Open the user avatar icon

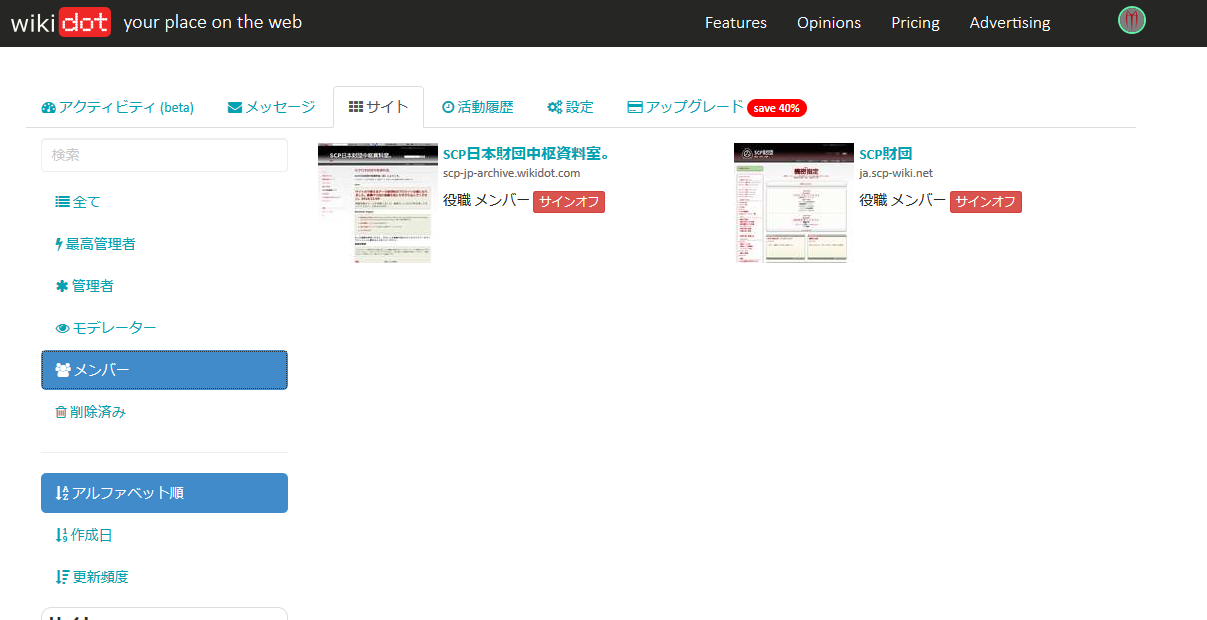1131,20
